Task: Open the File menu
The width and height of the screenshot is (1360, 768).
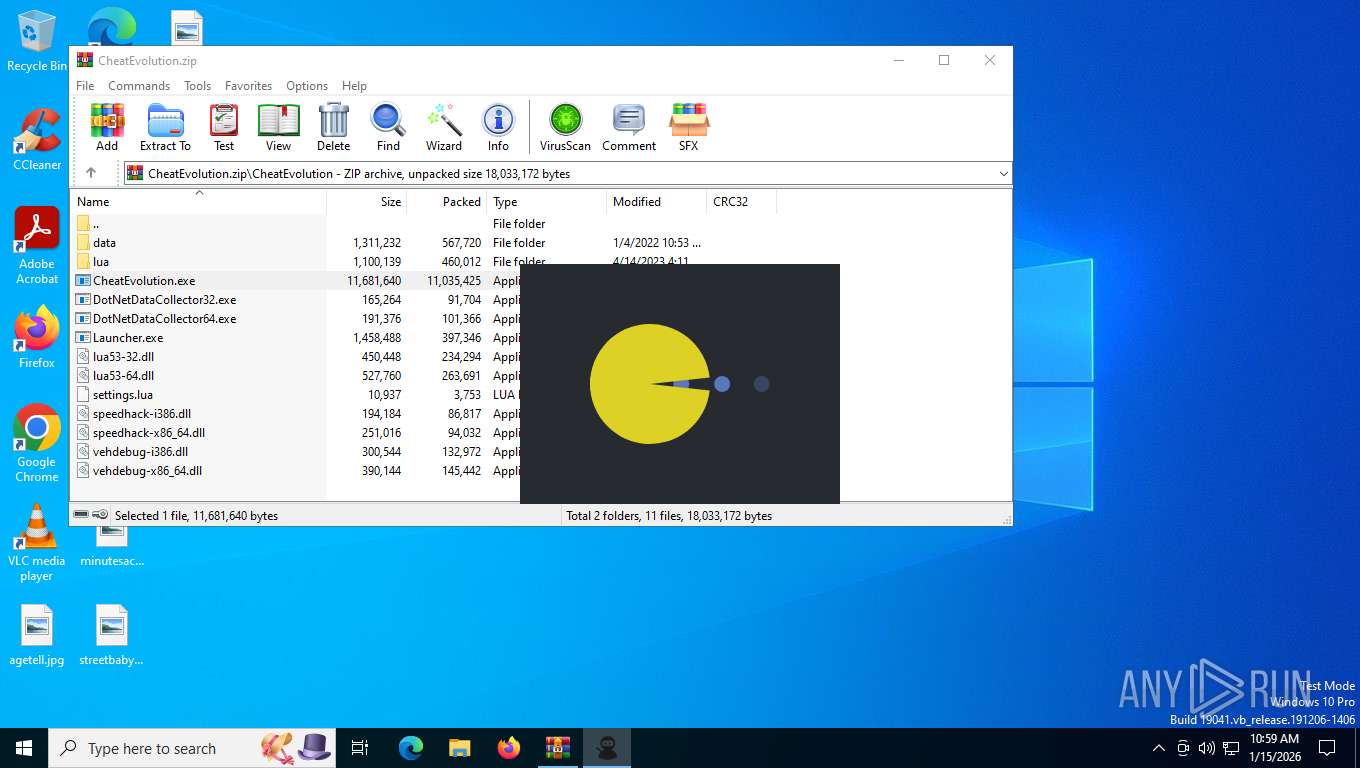Action: point(85,86)
